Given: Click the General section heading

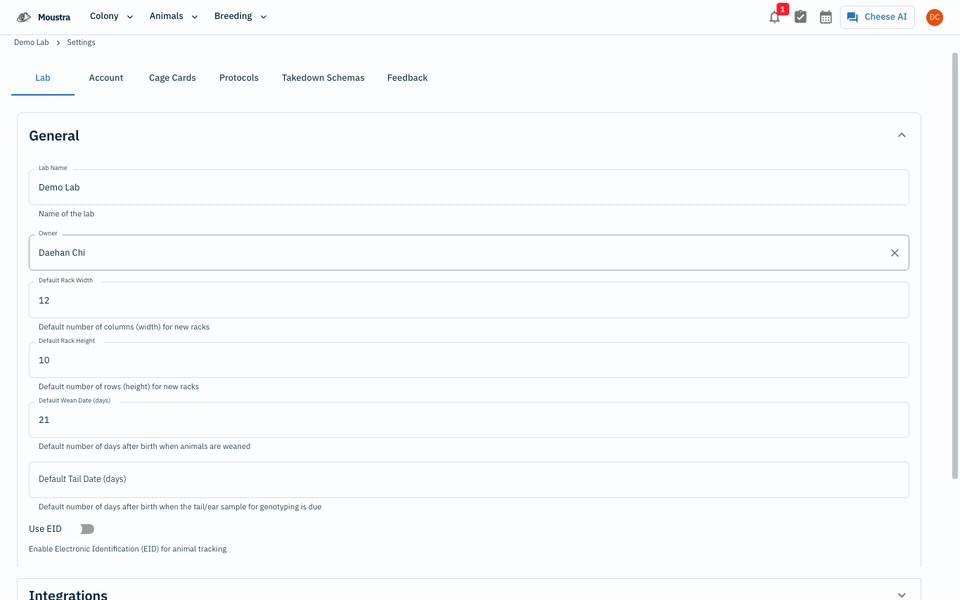Looking at the screenshot, I should (x=54, y=136).
